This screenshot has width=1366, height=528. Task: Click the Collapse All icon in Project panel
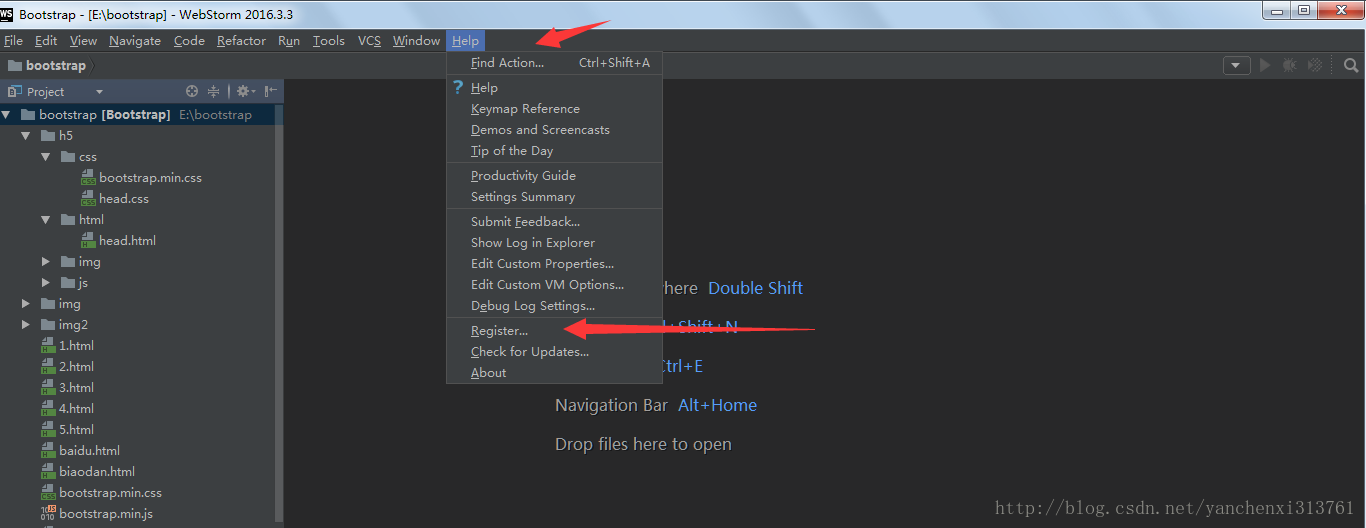point(213,91)
